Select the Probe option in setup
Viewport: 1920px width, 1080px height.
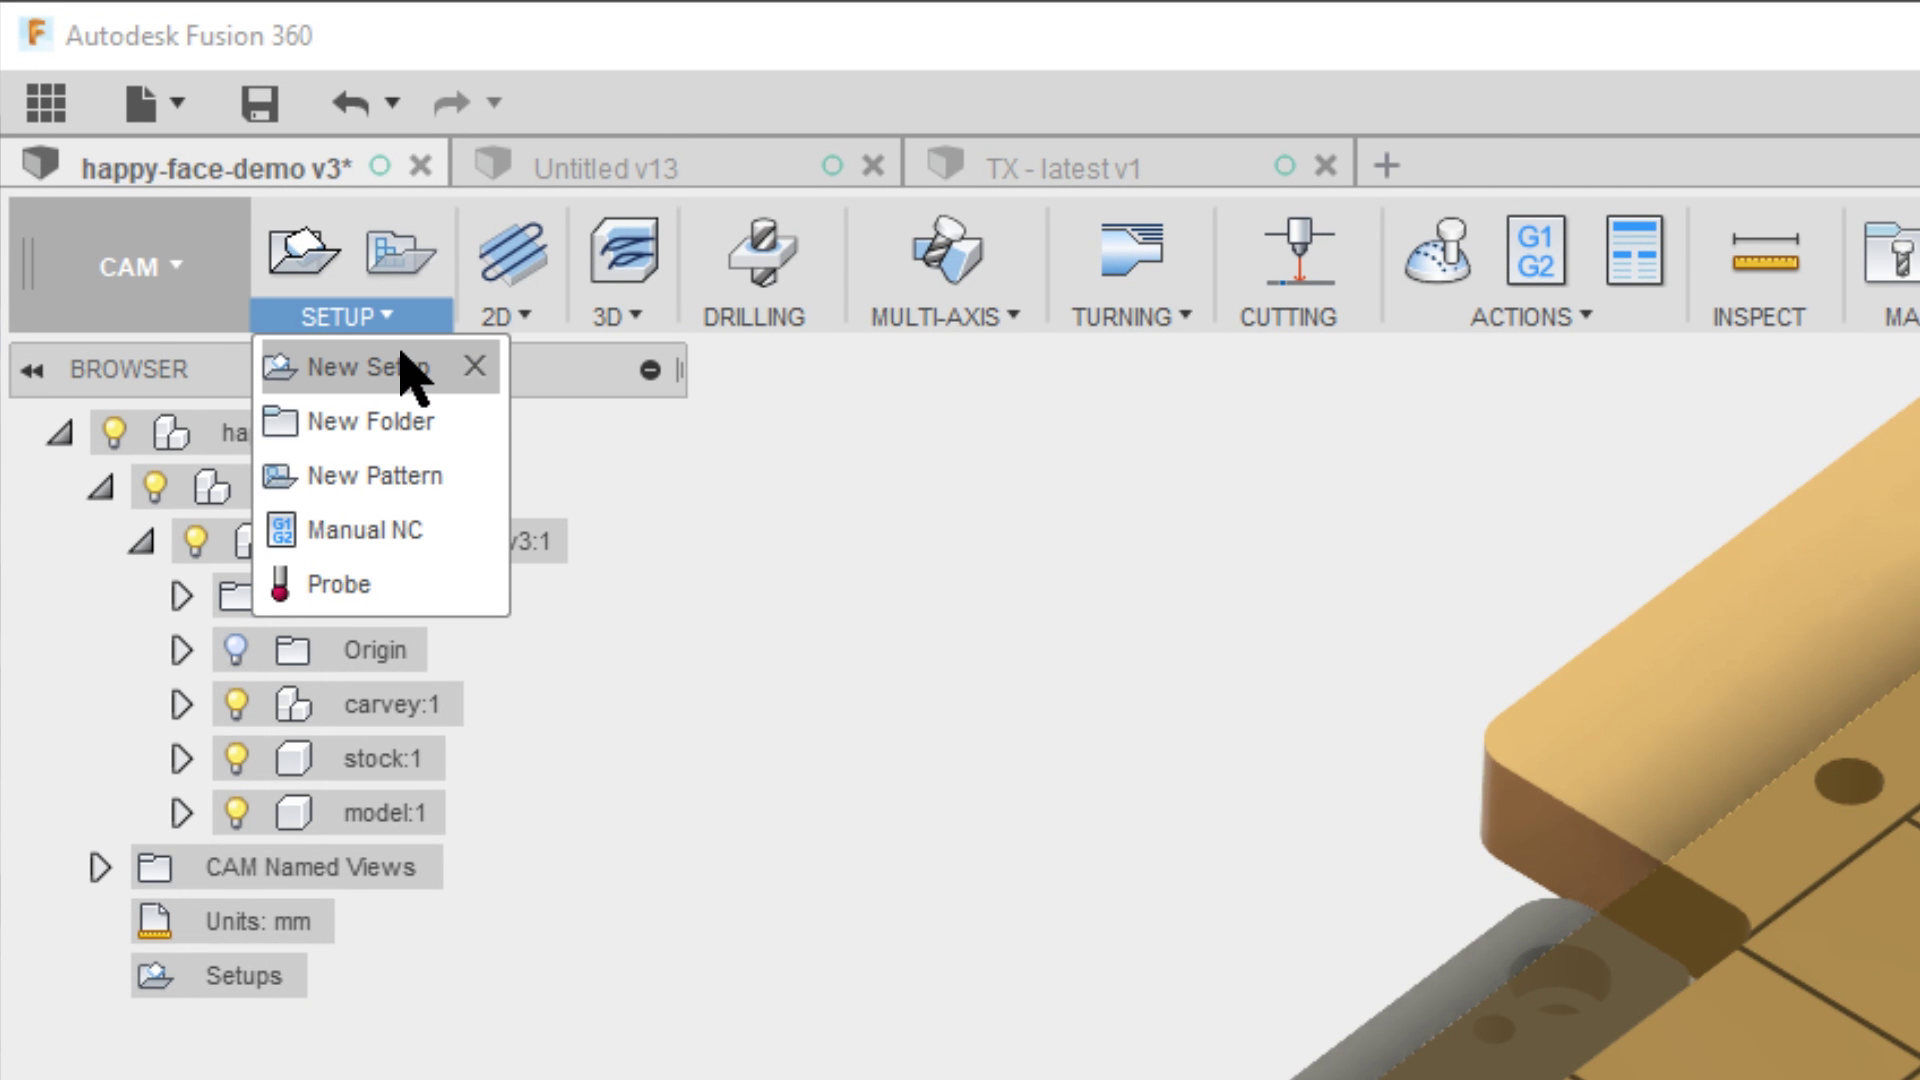[339, 584]
